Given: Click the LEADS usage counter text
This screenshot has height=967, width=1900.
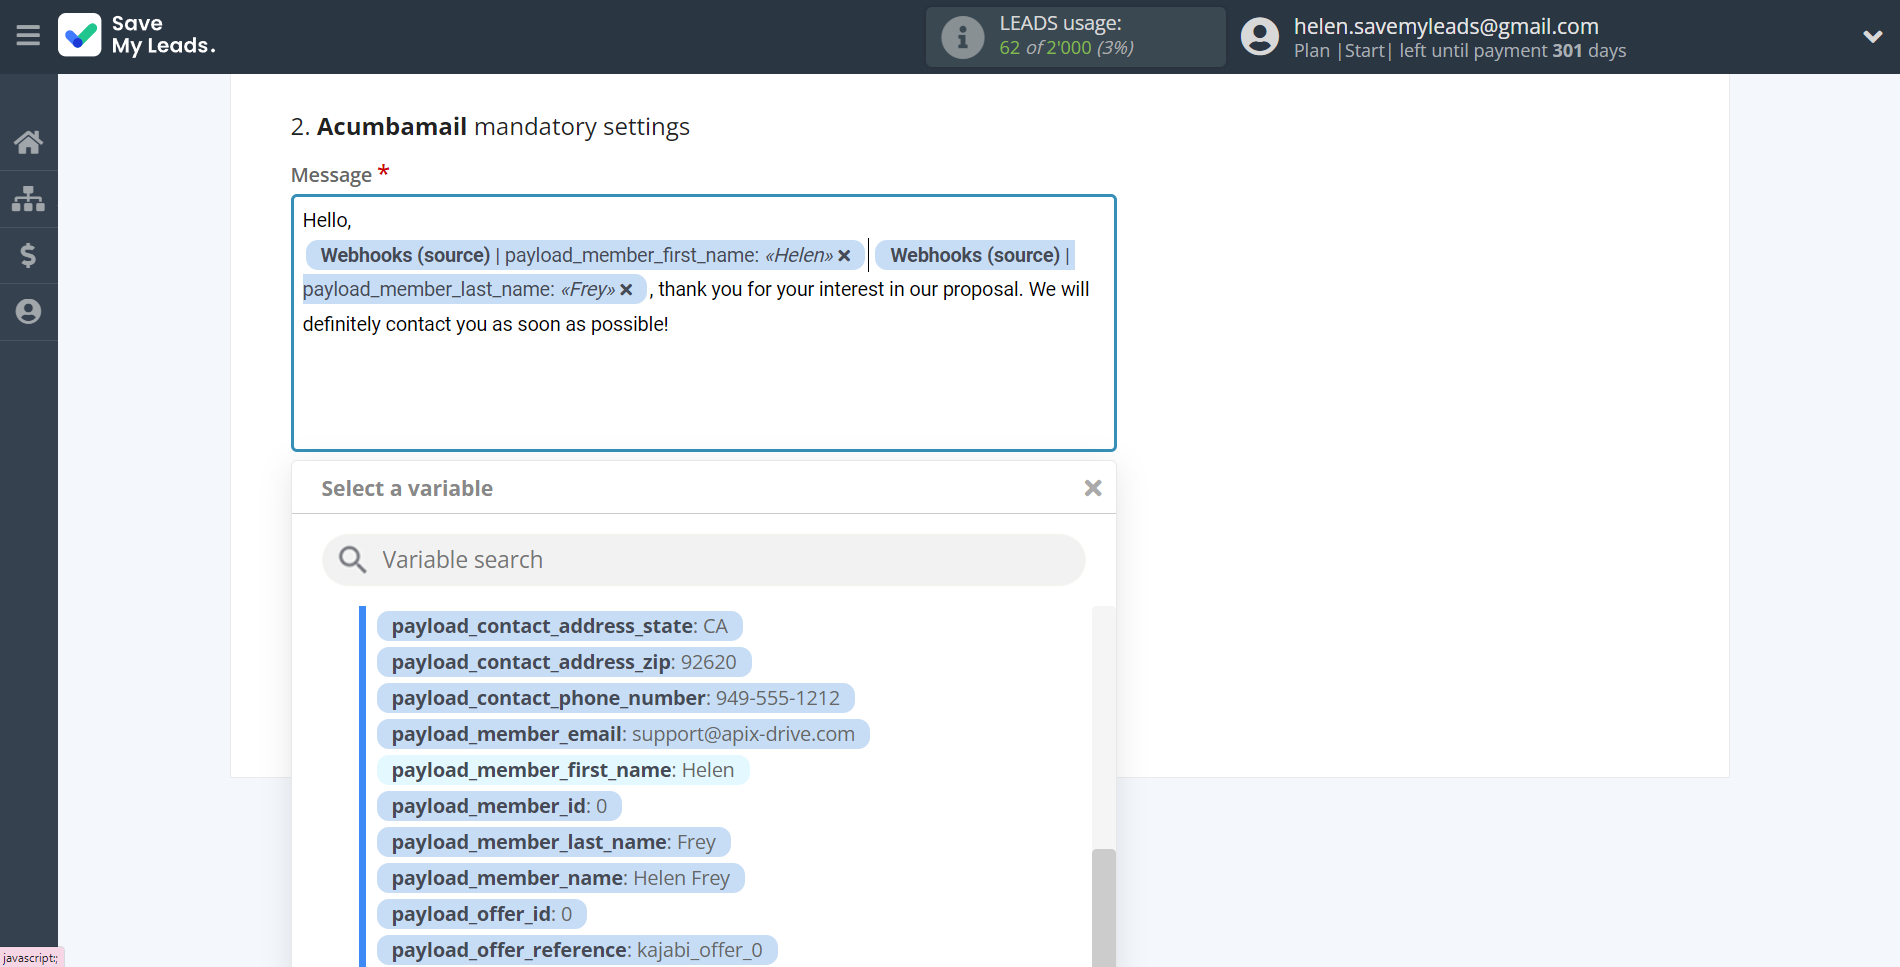Looking at the screenshot, I should [1066, 48].
